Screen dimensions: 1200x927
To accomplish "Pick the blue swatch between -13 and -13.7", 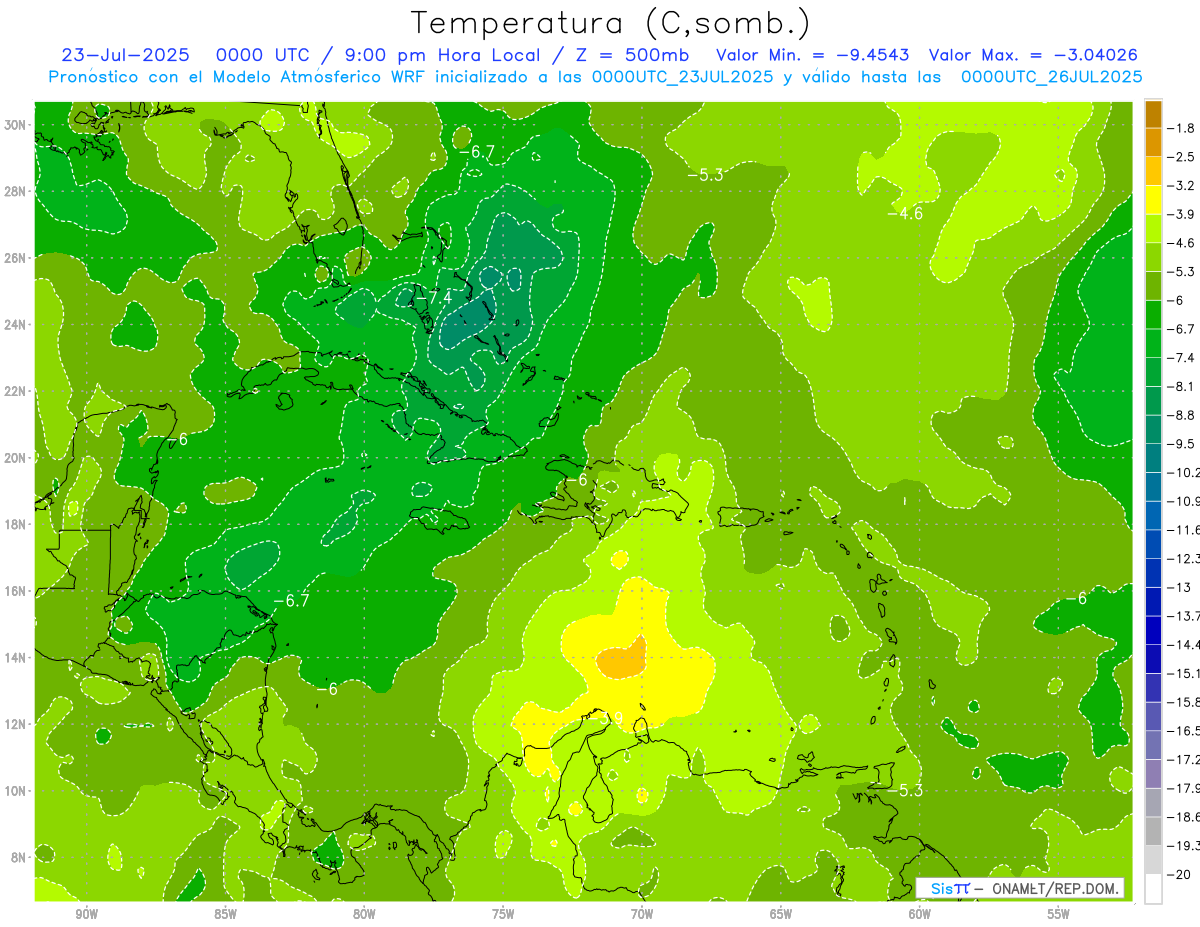I will [x=1153, y=601].
